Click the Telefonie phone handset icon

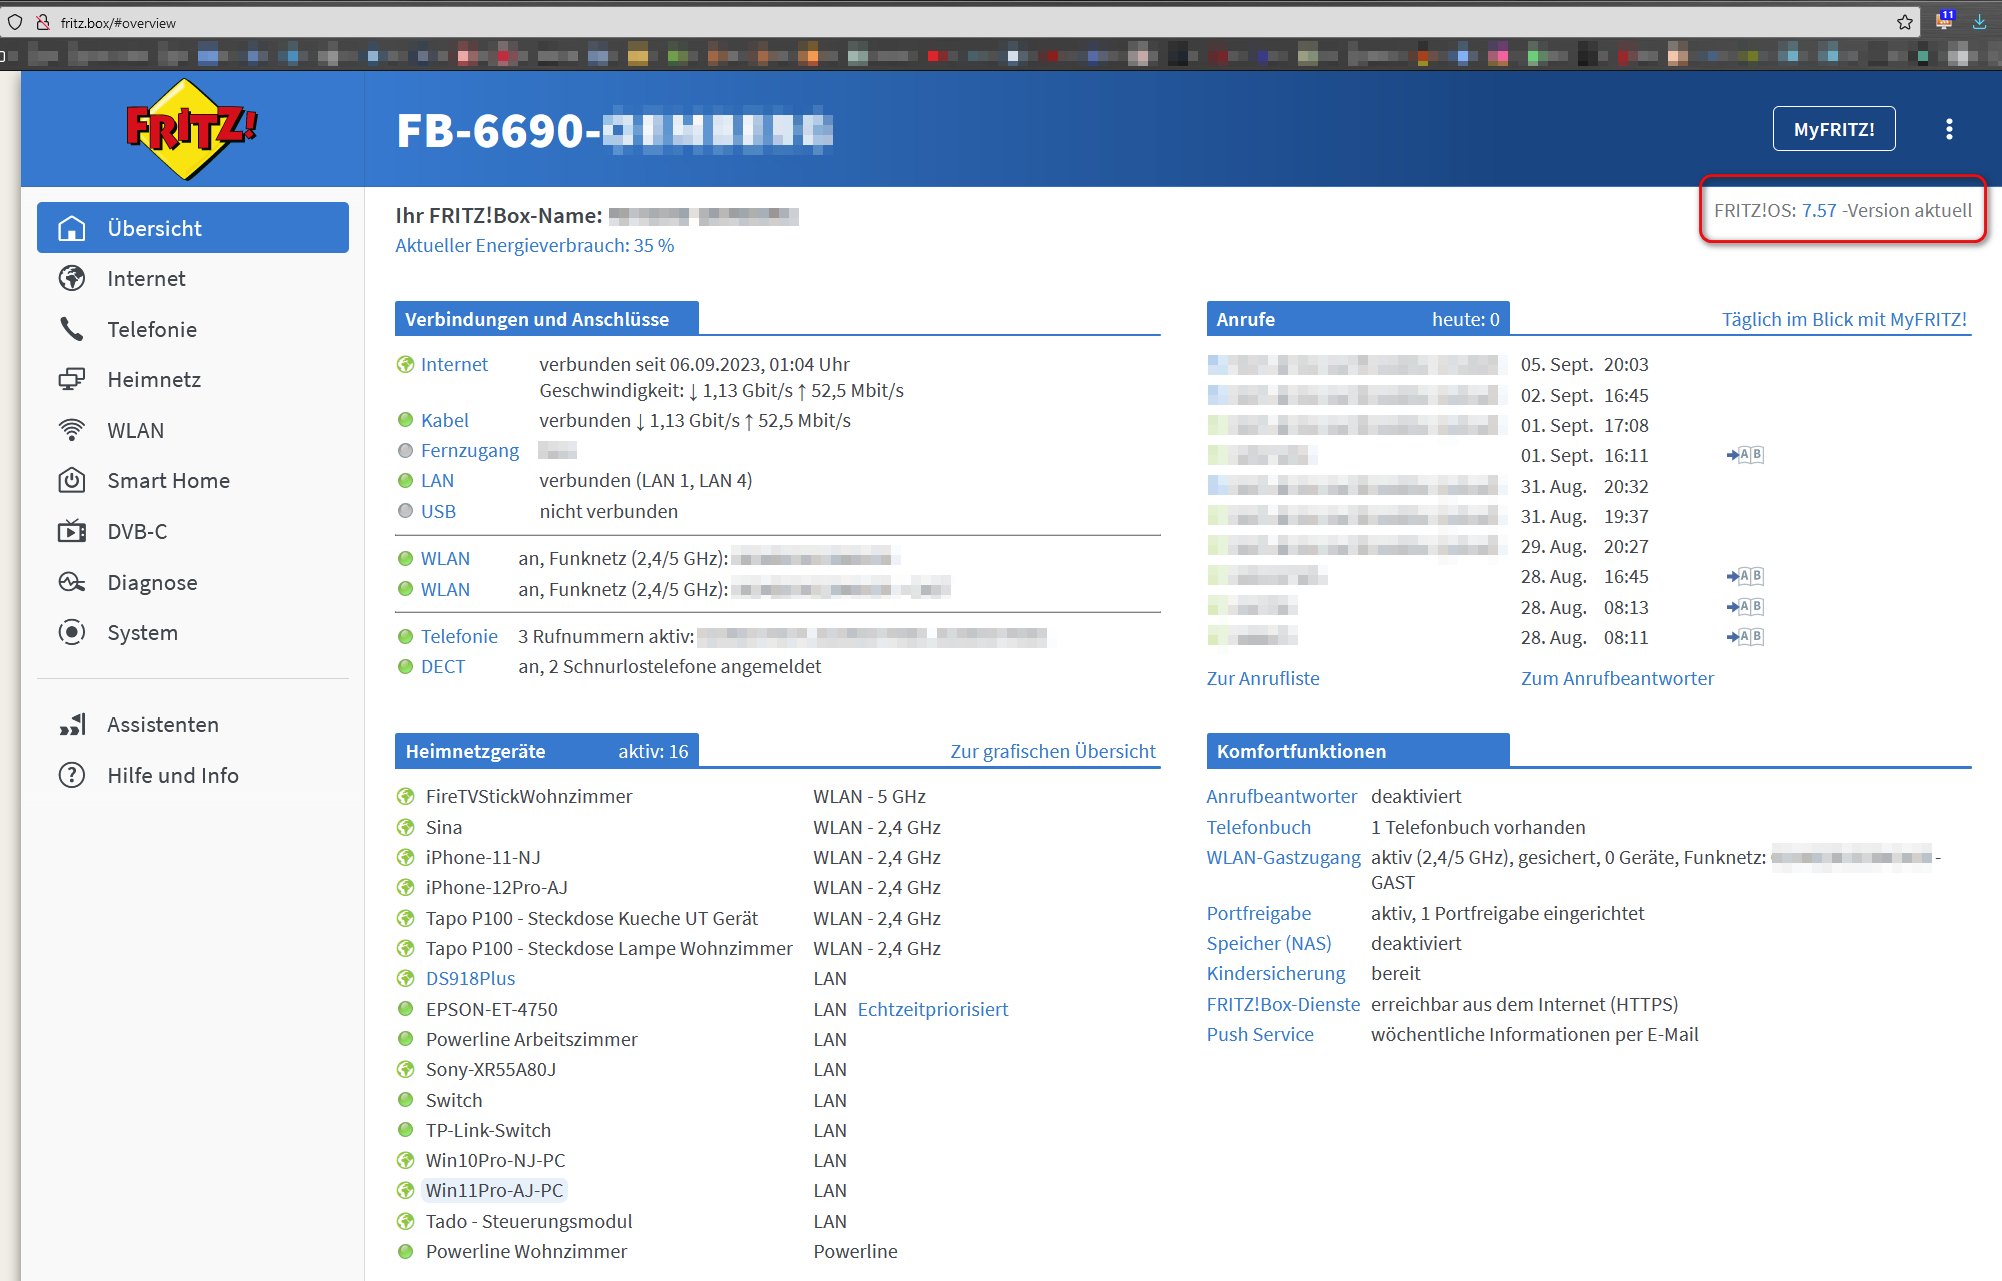pos(72,329)
